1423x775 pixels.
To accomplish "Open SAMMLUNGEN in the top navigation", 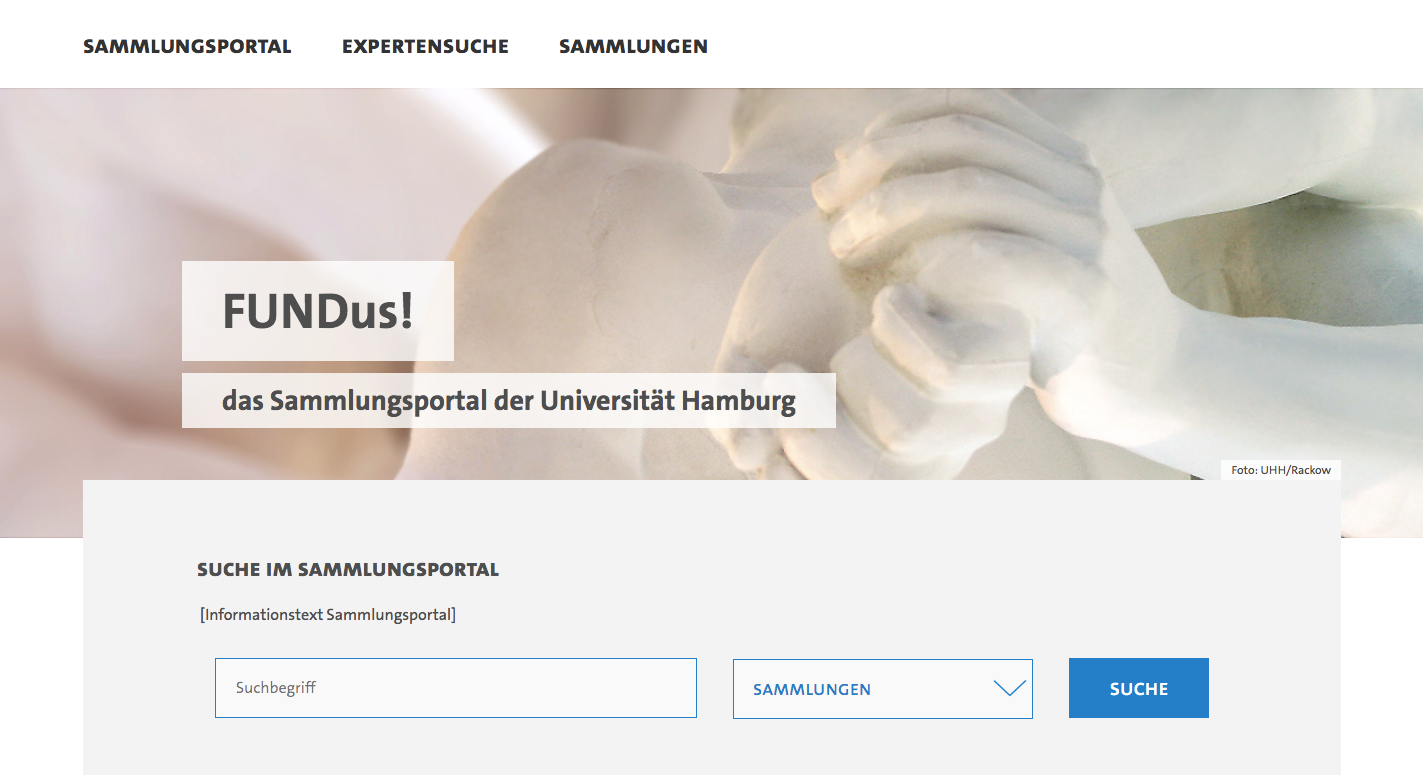I will point(633,46).
